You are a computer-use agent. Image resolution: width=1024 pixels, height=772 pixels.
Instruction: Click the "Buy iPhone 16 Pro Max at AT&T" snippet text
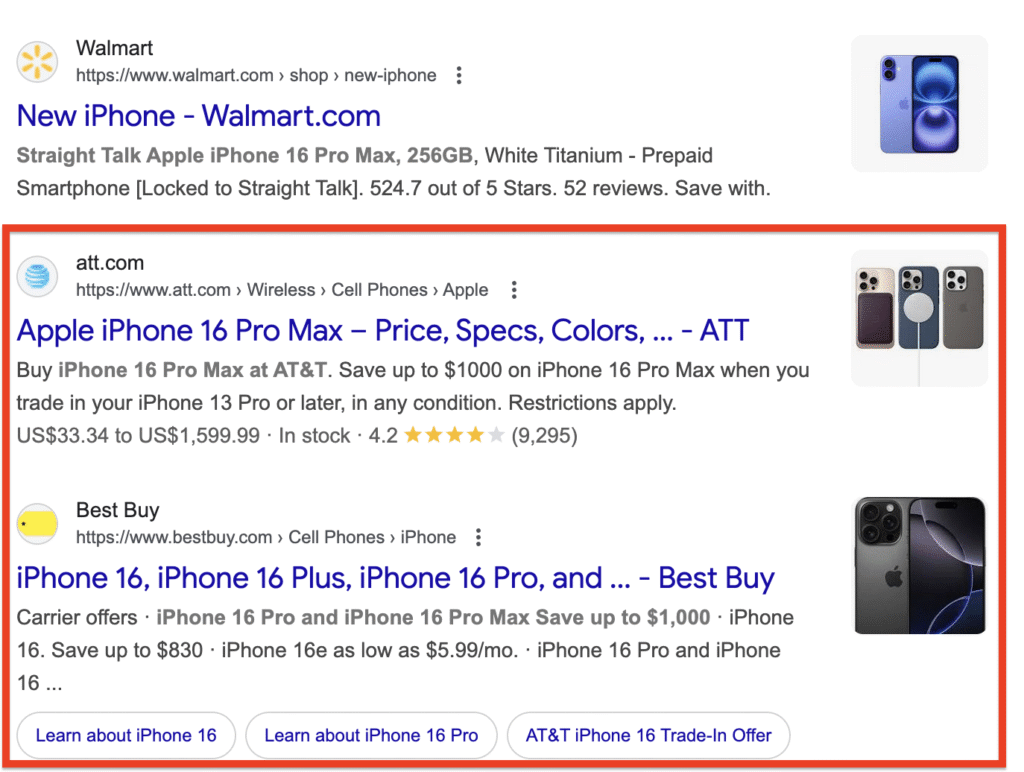tap(172, 370)
